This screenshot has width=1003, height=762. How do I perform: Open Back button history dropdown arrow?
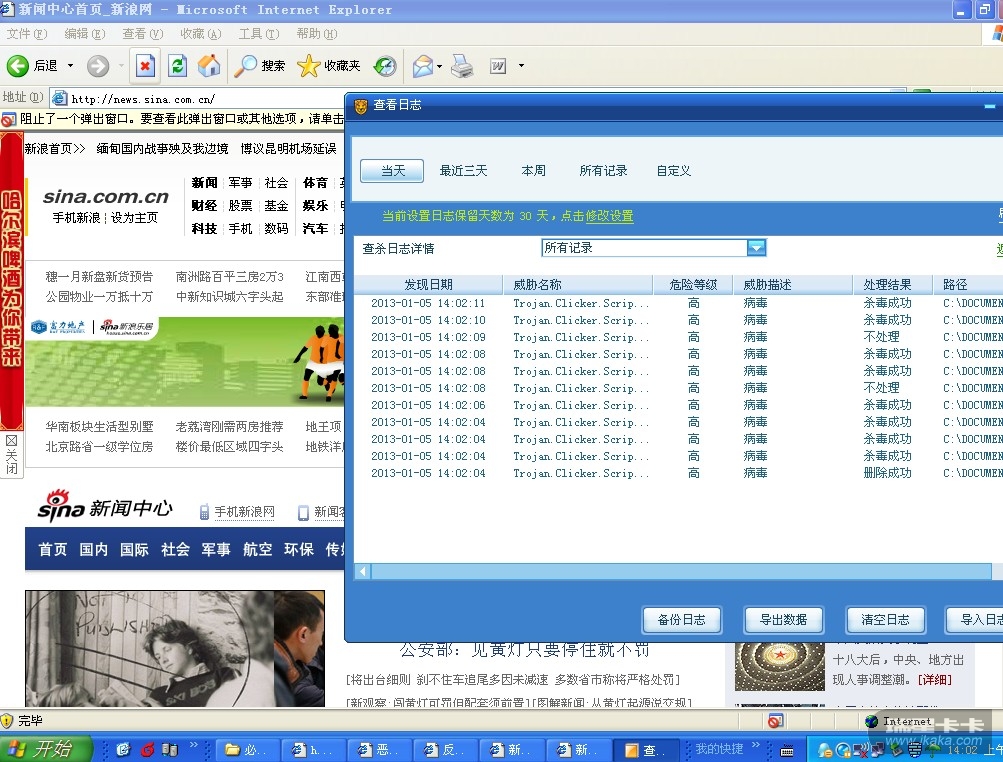click(70, 65)
